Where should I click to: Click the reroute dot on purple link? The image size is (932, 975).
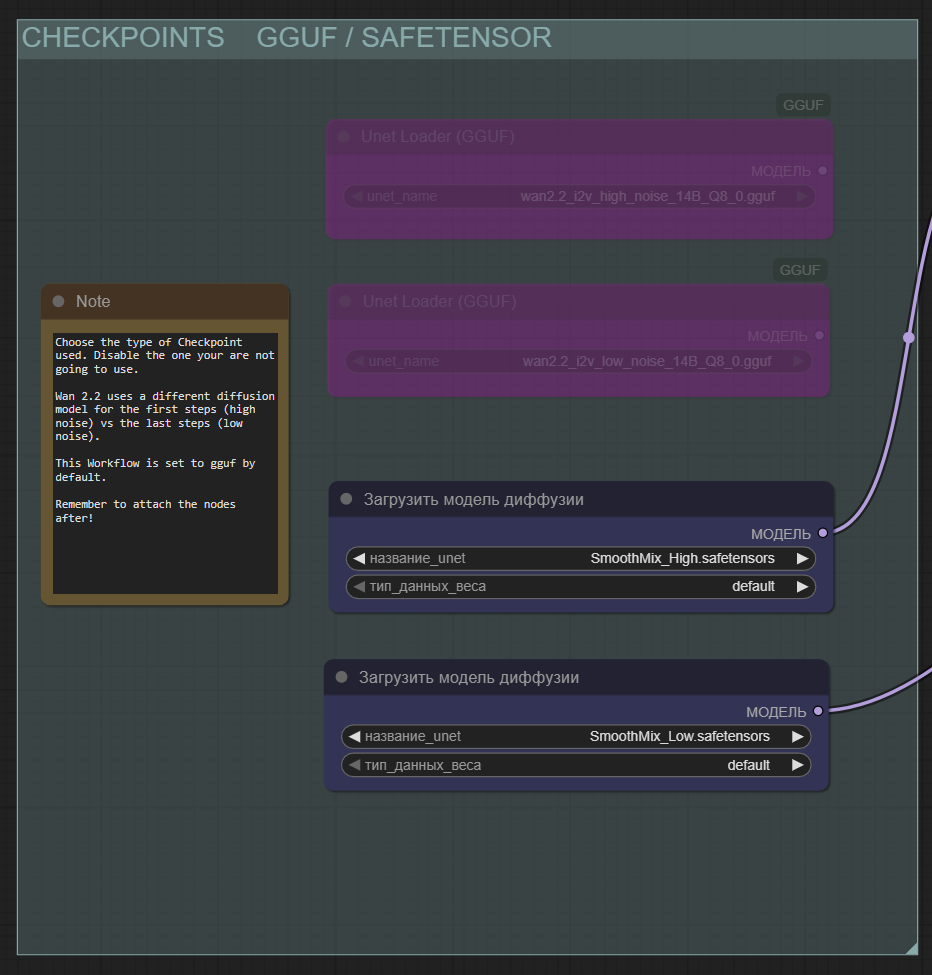coord(908,337)
